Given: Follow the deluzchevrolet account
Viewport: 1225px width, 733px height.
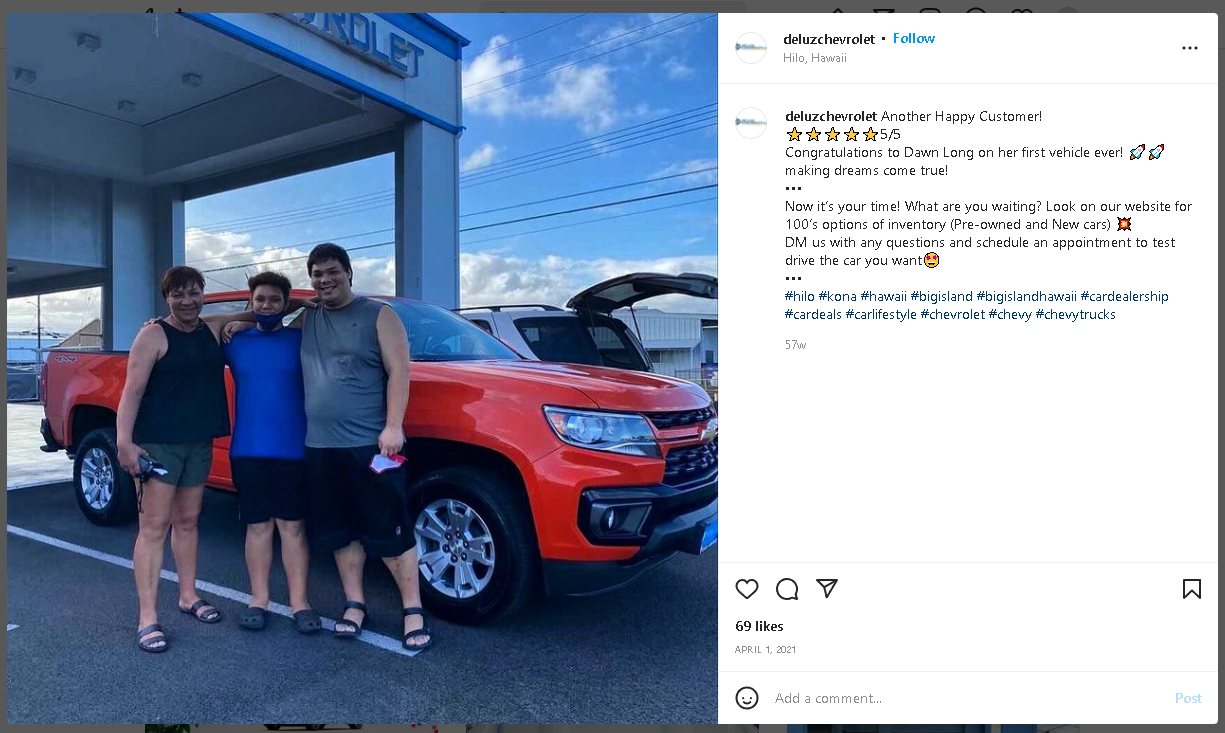Looking at the screenshot, I should tap(914, 39).
